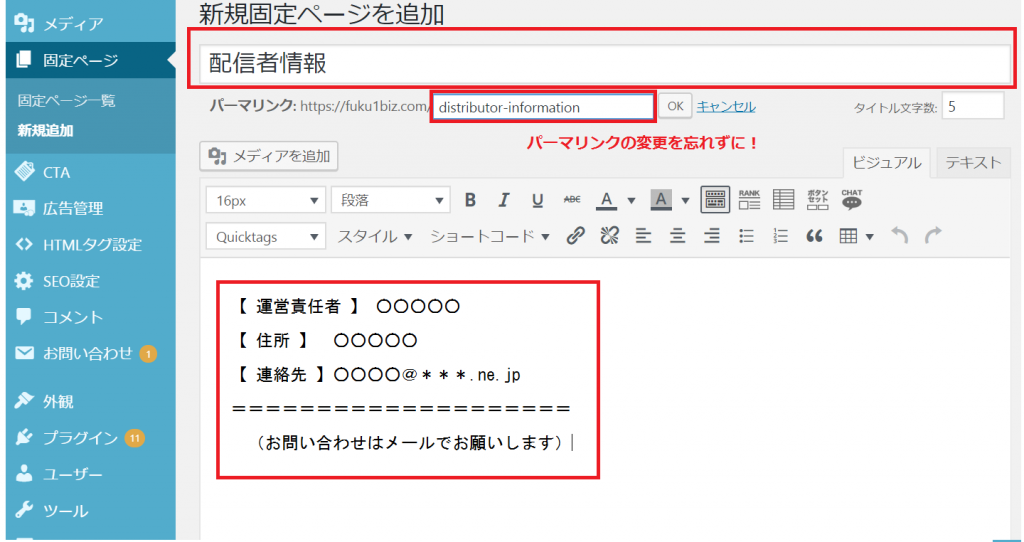Toggle italic formatting in editor toolbar
This screenshot has height=542, width=1024.
pos(504,200)
